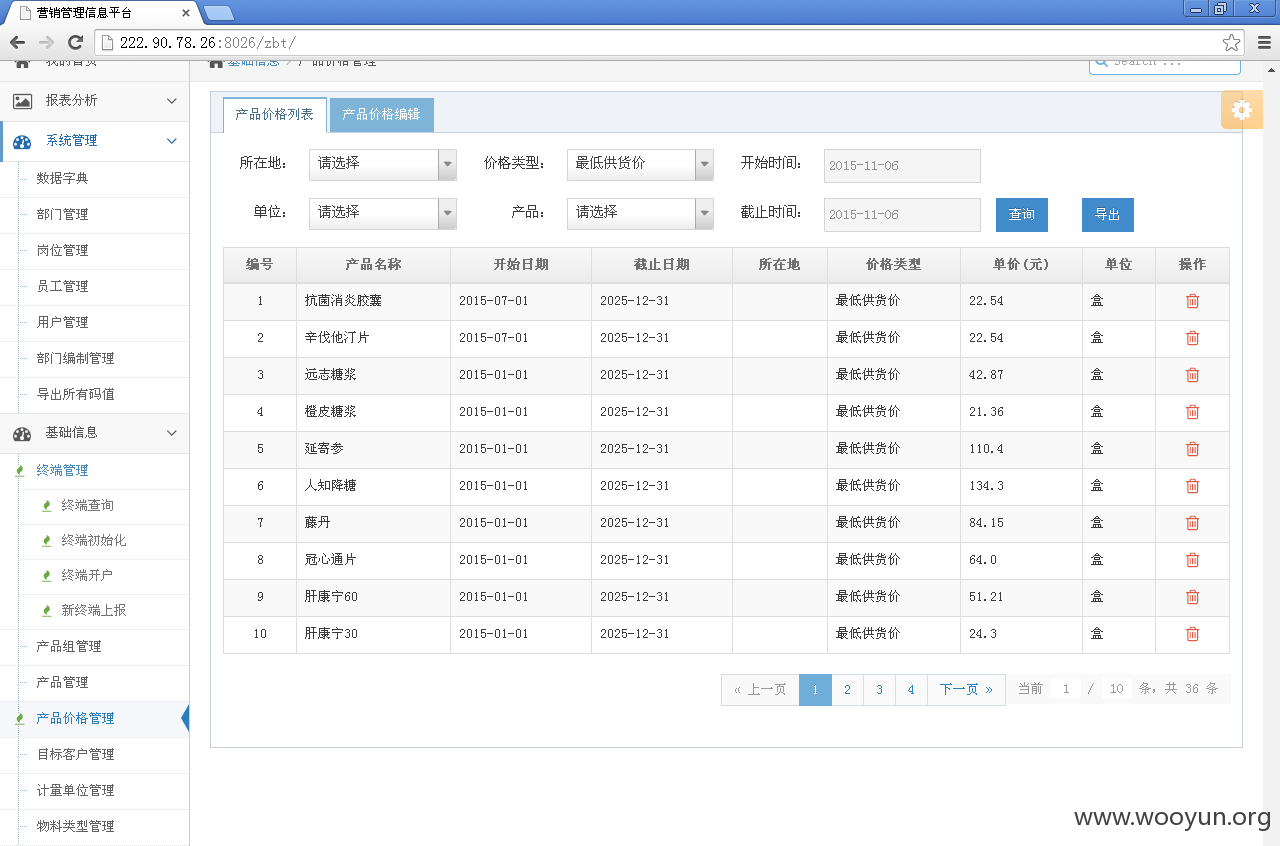The height and width of the screenshot is (846, 1280).
Task: Click the browser forward arrow
Action: click(46, 42)
